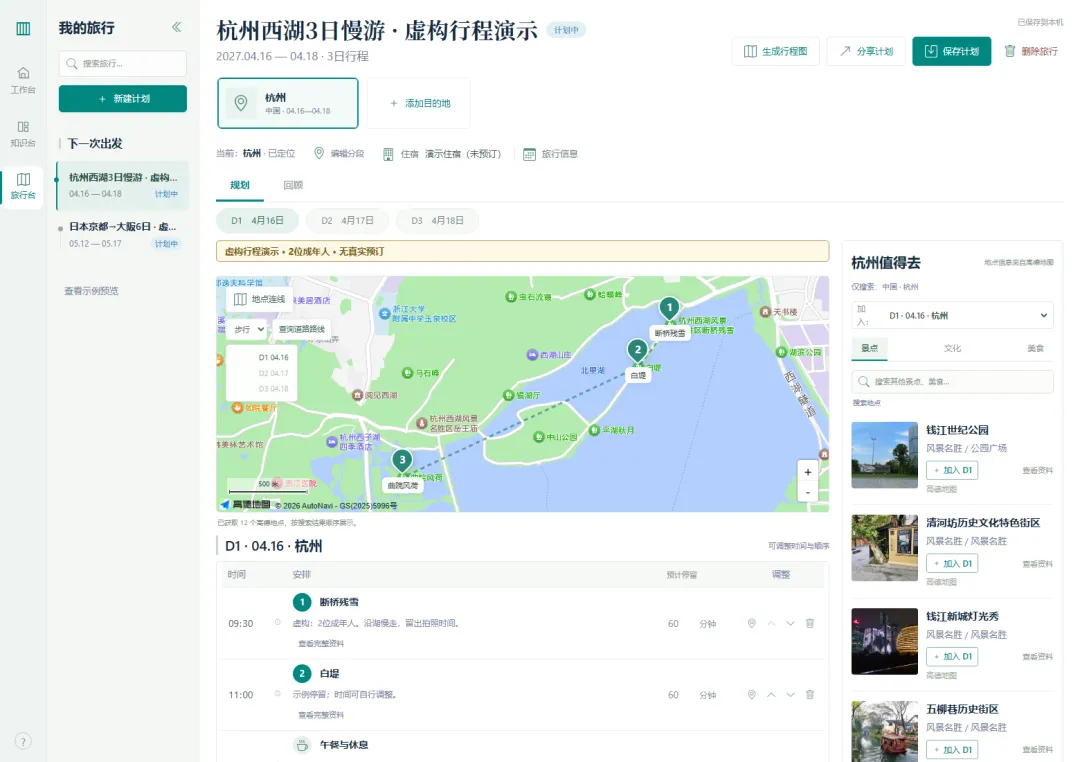Open the 查看示例预览 link
The height and width of the screenshot is (762, 1080).
91,291
